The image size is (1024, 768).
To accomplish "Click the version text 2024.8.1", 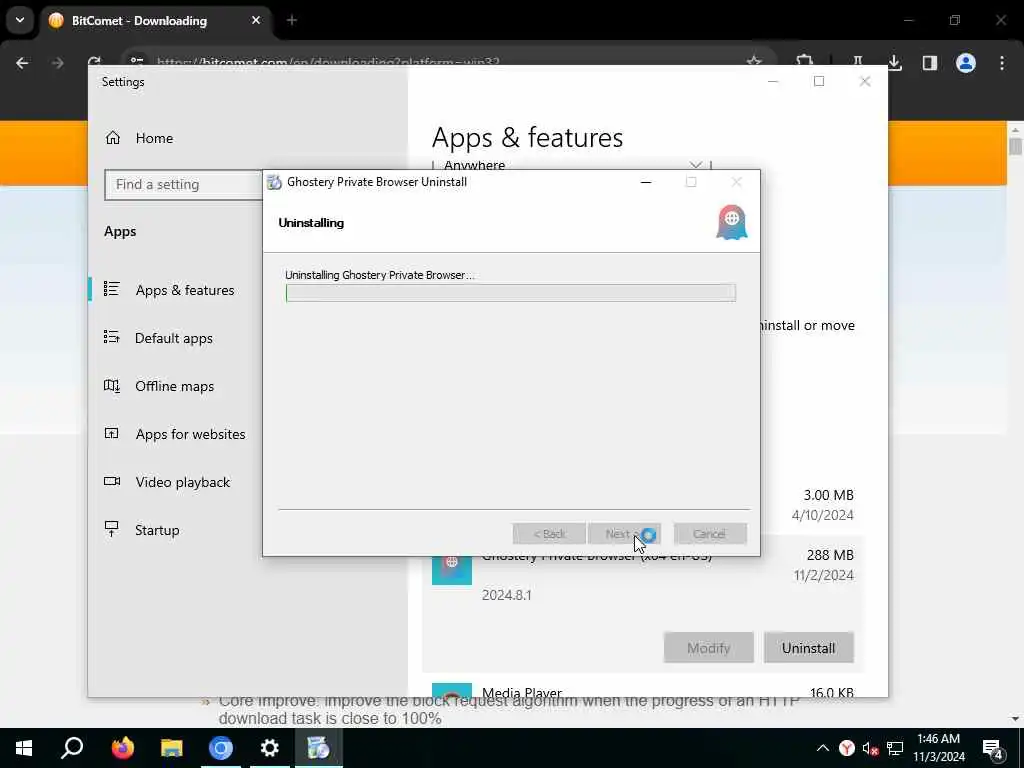I will (x=507, y=596).
